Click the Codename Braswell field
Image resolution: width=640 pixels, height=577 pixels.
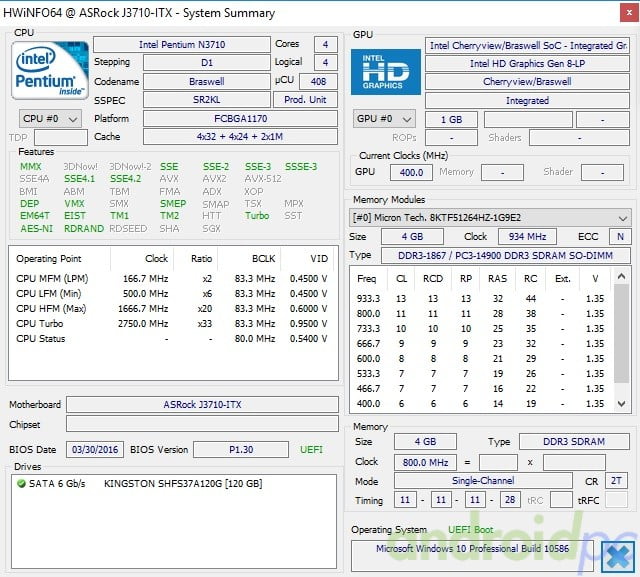click(x=207, y=82)
